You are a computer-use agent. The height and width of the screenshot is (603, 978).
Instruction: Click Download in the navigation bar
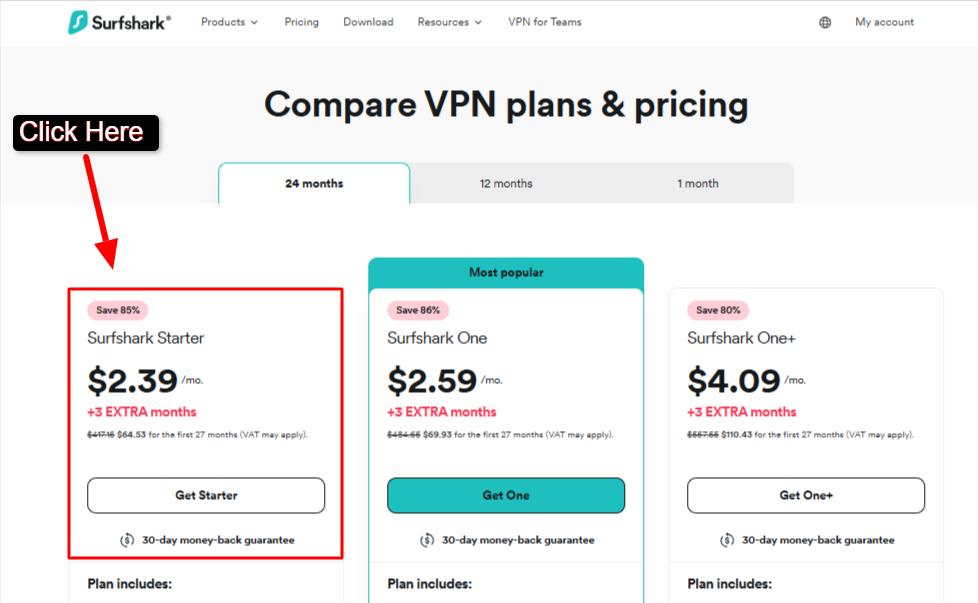pyautogui.click(x=368, y=21)
